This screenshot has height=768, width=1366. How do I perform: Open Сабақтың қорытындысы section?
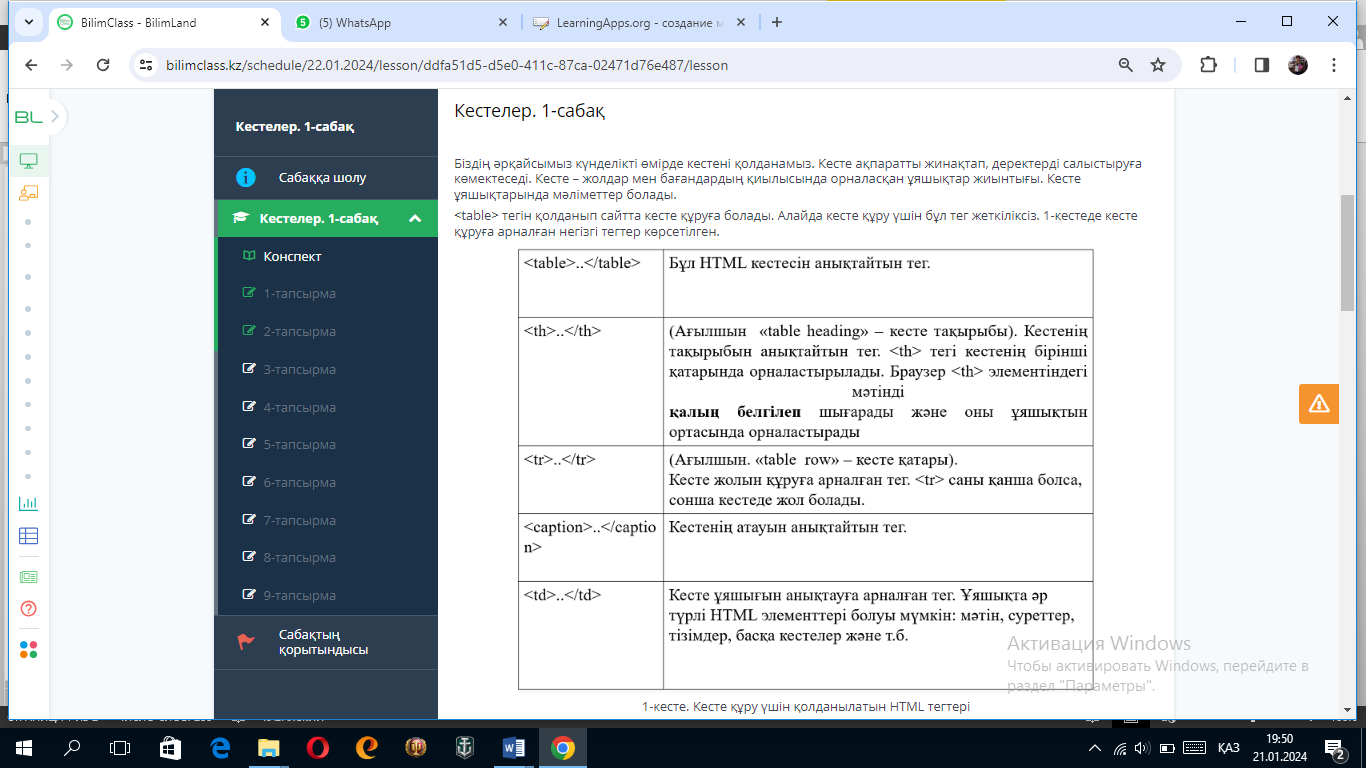click(x=328, y=642)
